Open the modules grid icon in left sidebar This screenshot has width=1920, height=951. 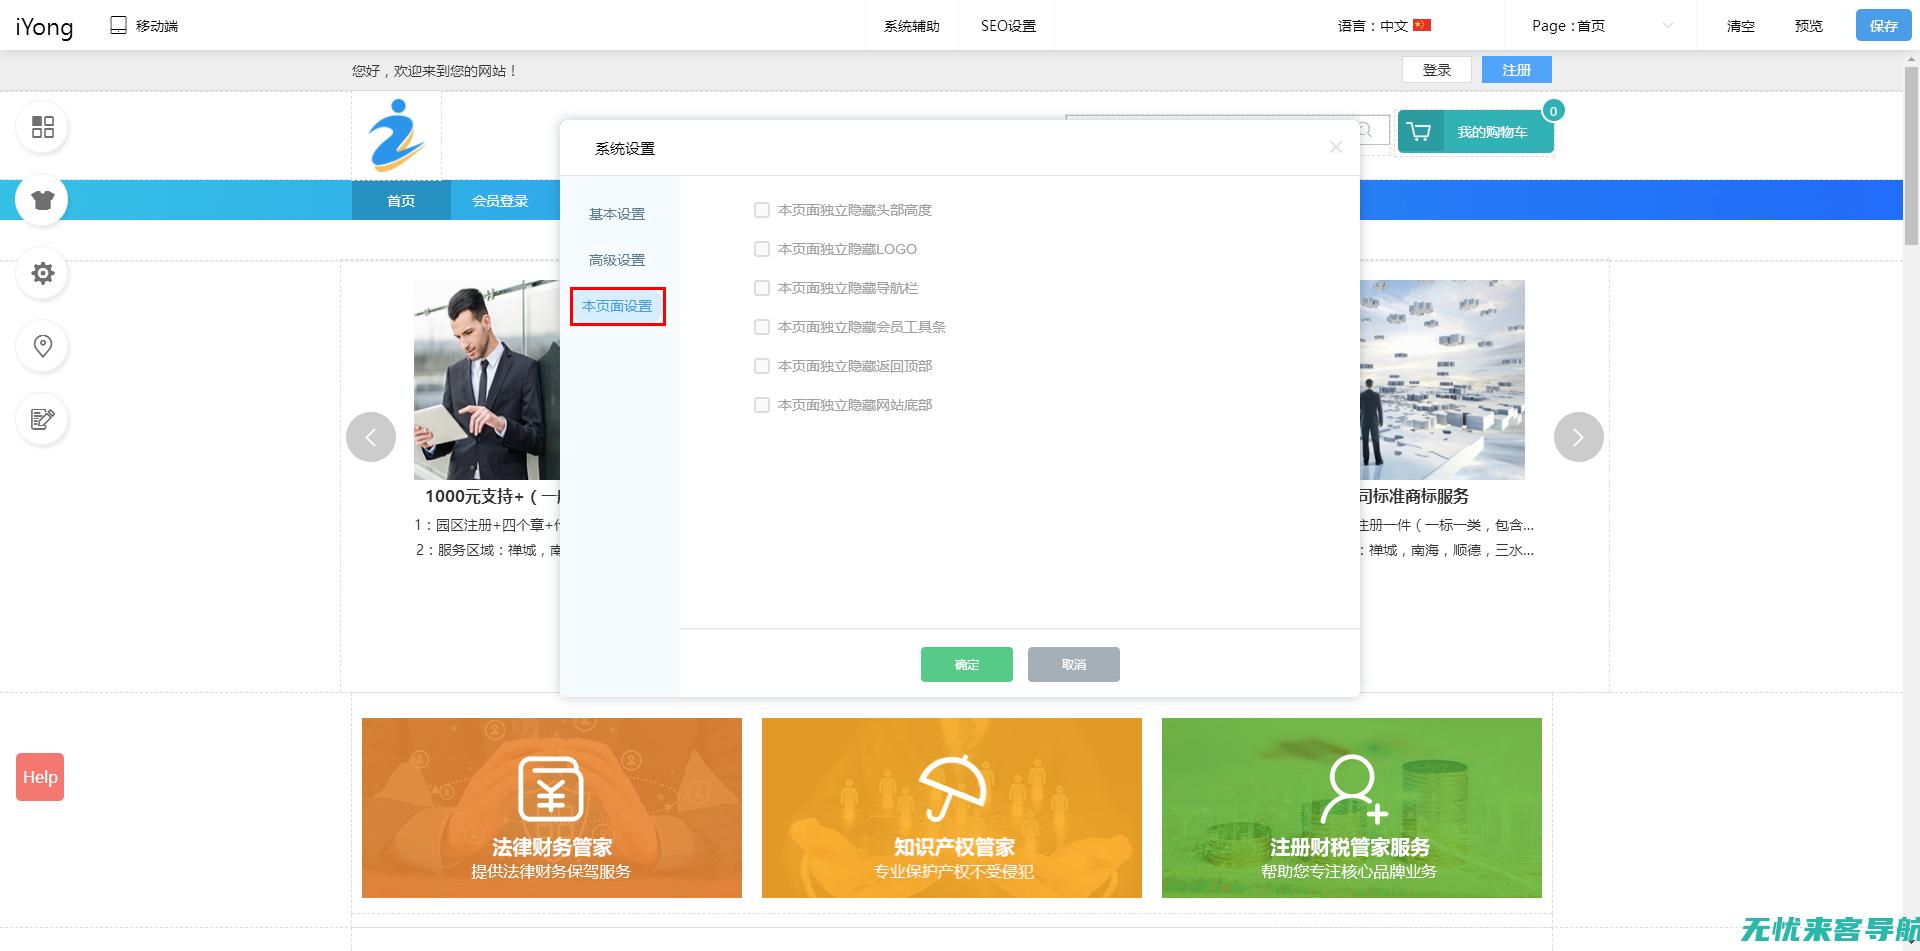pos(42,127)
